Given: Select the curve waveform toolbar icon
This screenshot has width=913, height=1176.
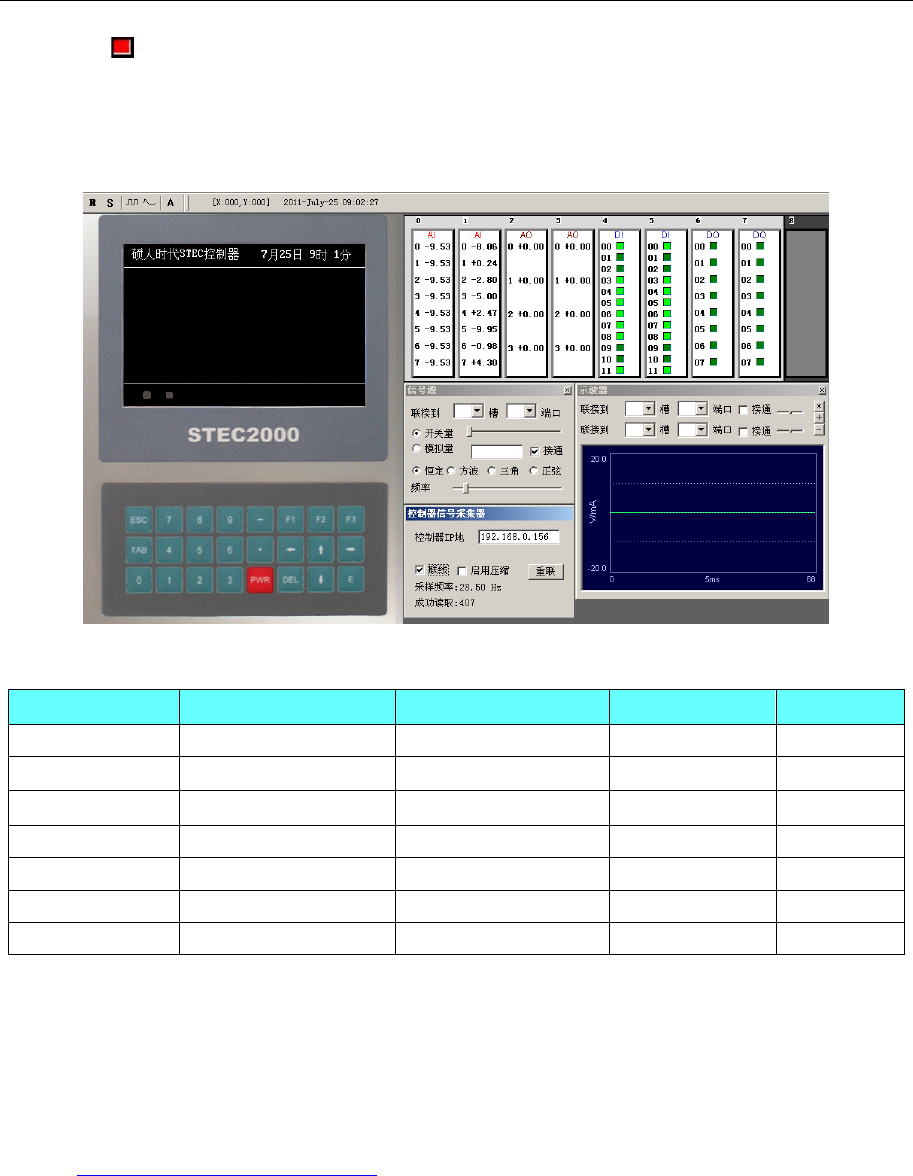Looking at the screenshot, I should (149, 202).
